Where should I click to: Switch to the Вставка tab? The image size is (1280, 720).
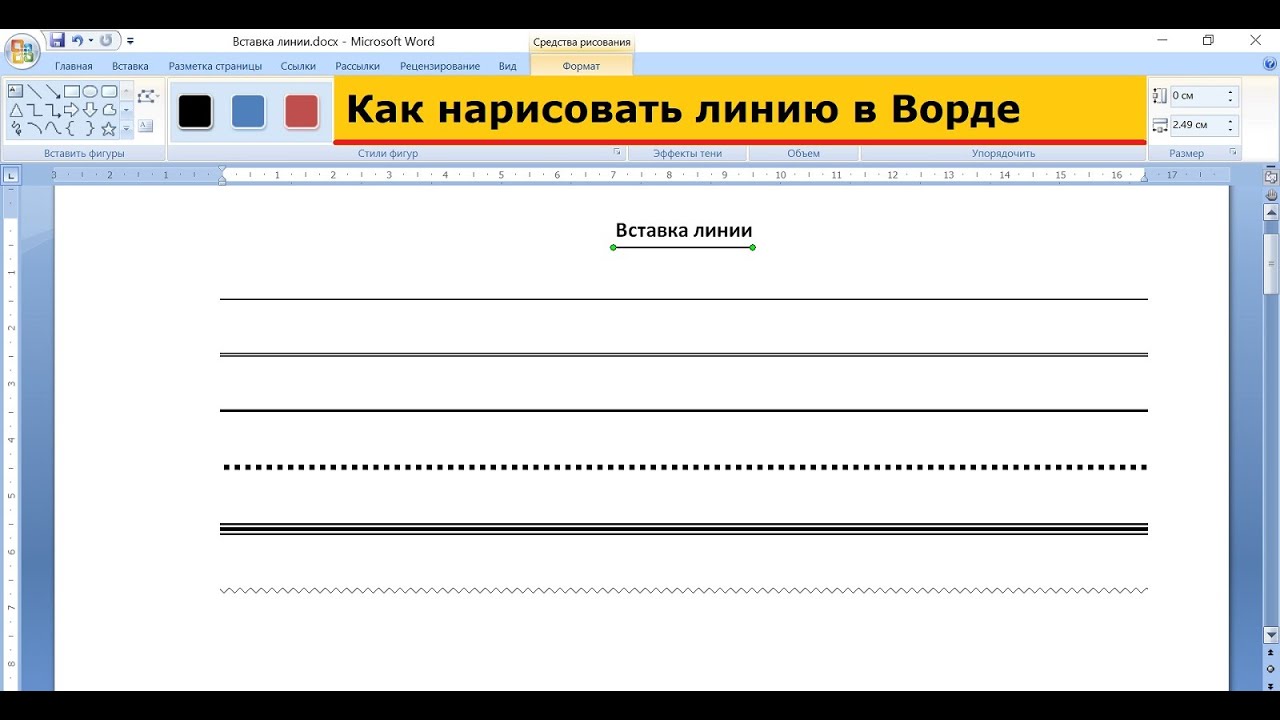click(130, 66)
